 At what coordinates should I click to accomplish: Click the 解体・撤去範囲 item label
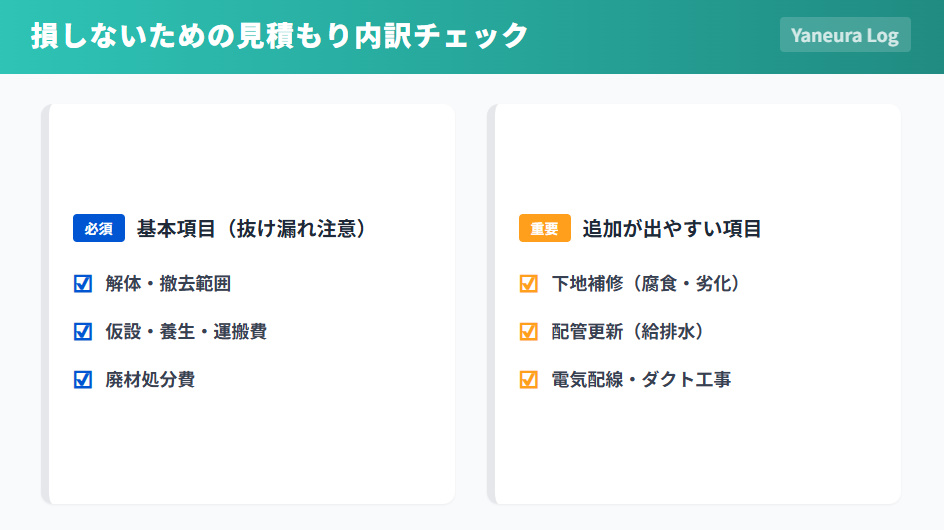tap(168, 284)
